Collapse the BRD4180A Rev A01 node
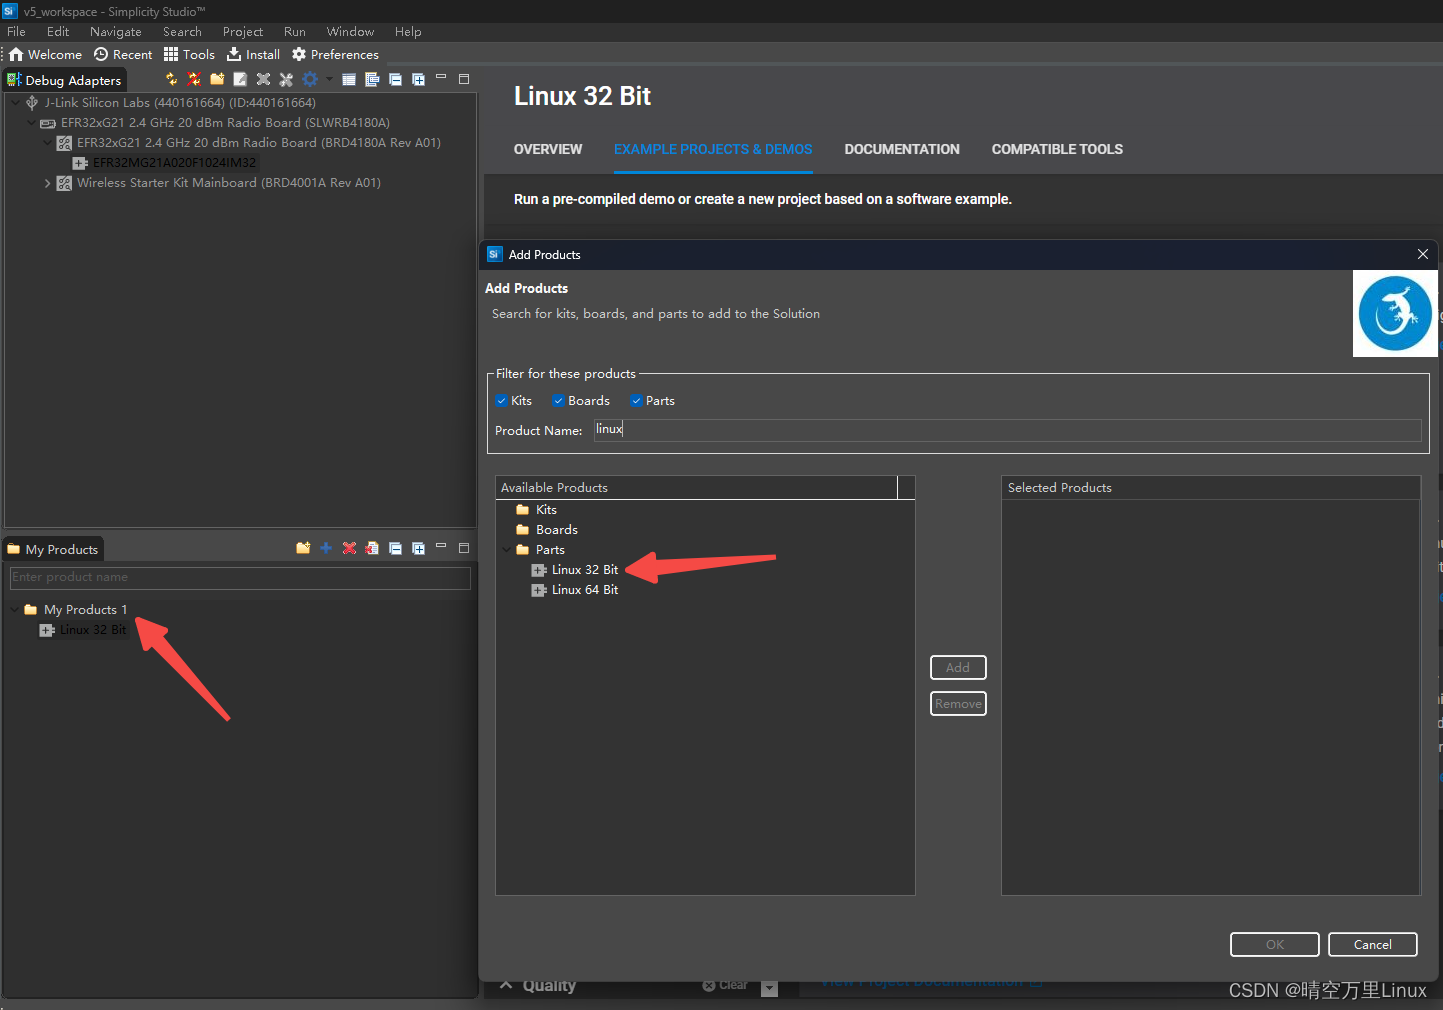The image size is (1443, 1010). tap(47, 143)
